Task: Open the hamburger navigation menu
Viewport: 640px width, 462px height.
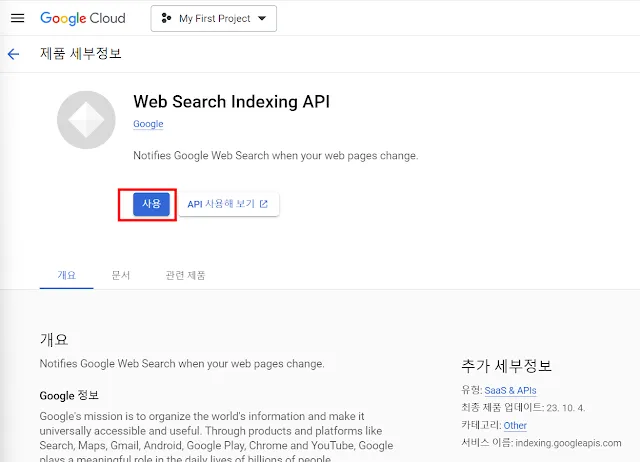Action: coord(18,18)
